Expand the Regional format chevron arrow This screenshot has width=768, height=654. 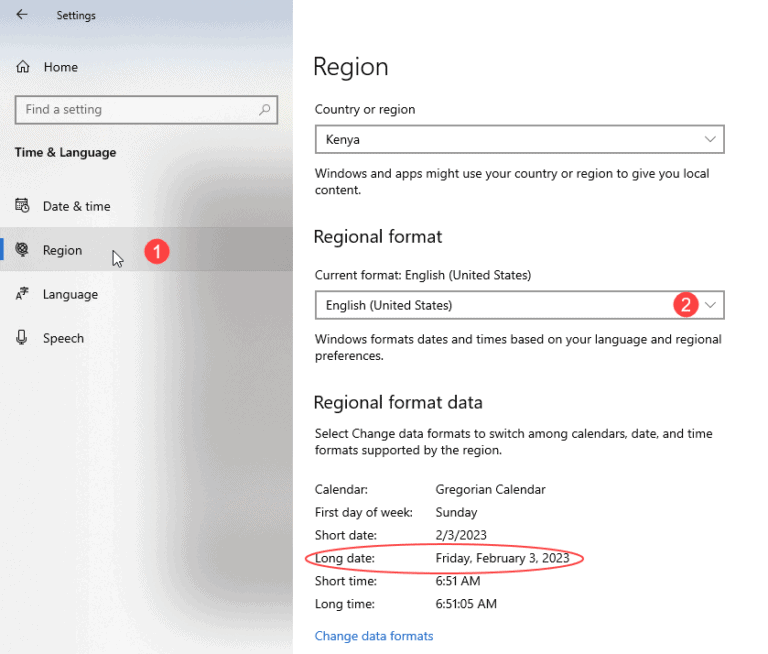711,305
